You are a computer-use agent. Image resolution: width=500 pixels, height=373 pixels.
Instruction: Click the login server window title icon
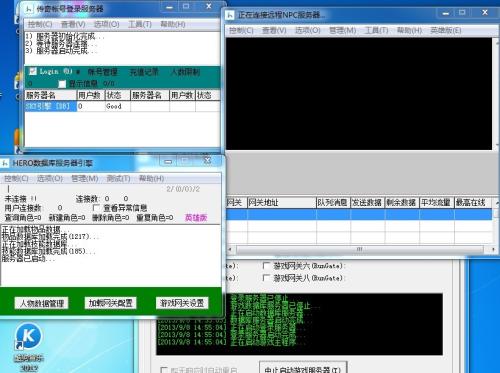point(29,8)
